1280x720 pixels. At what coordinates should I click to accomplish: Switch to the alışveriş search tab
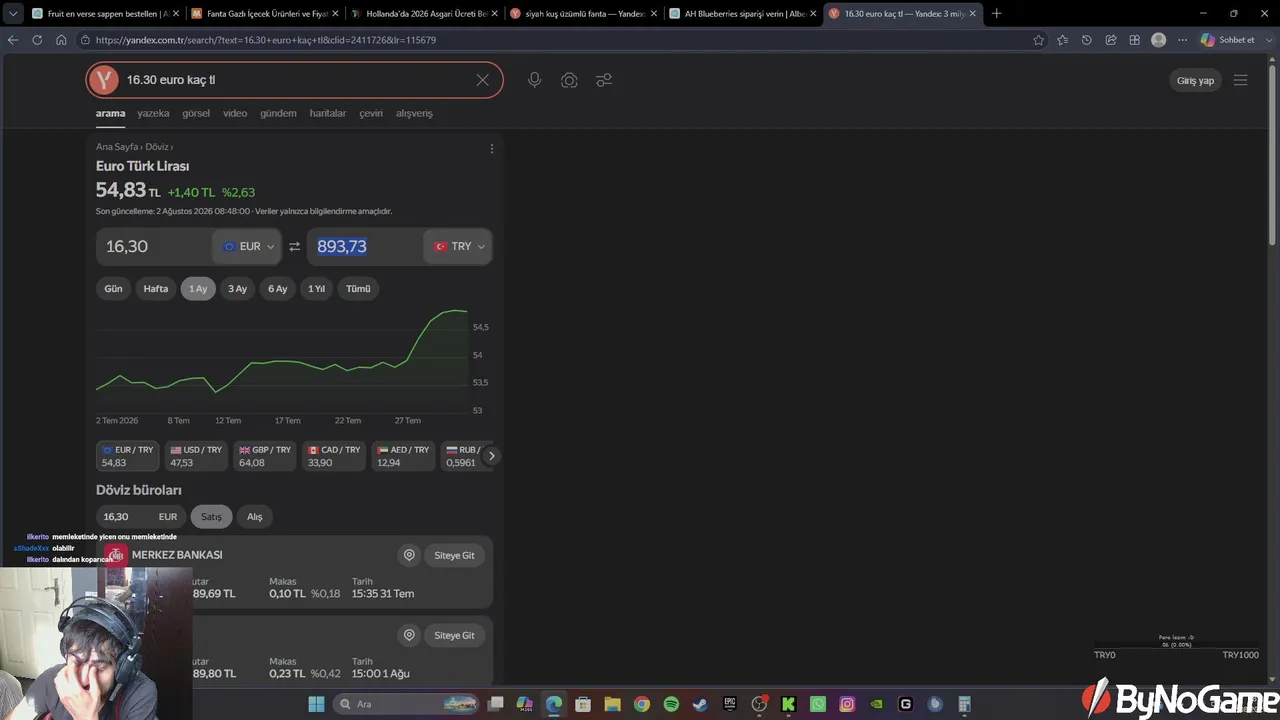(x=414, y=113)
